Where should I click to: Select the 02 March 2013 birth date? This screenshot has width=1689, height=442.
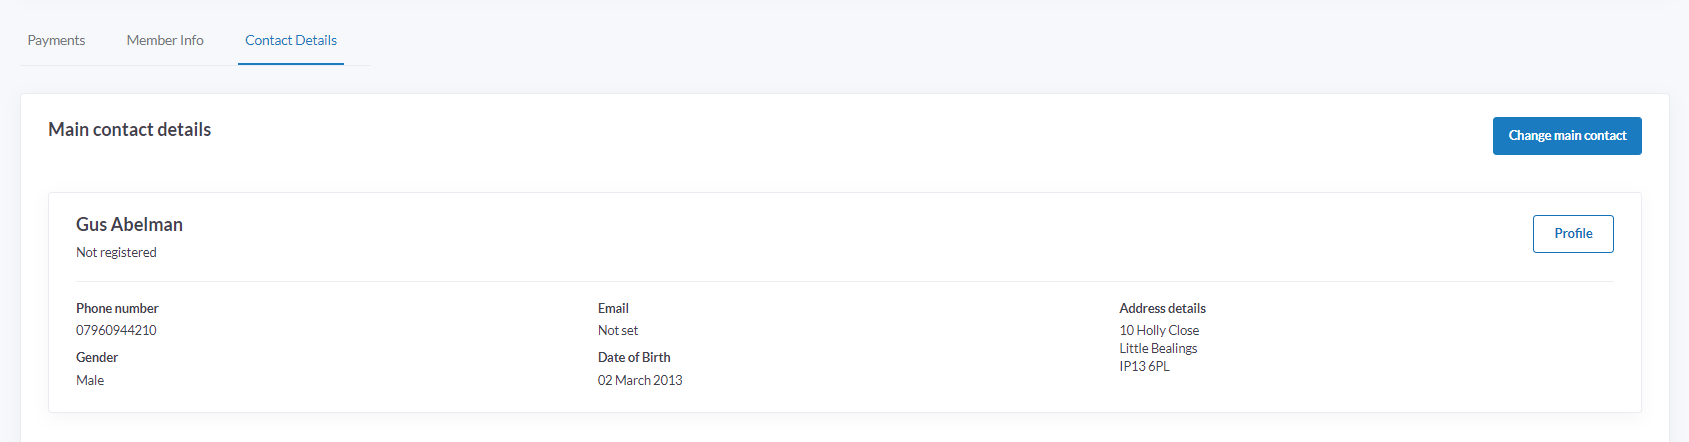(640, 381)
